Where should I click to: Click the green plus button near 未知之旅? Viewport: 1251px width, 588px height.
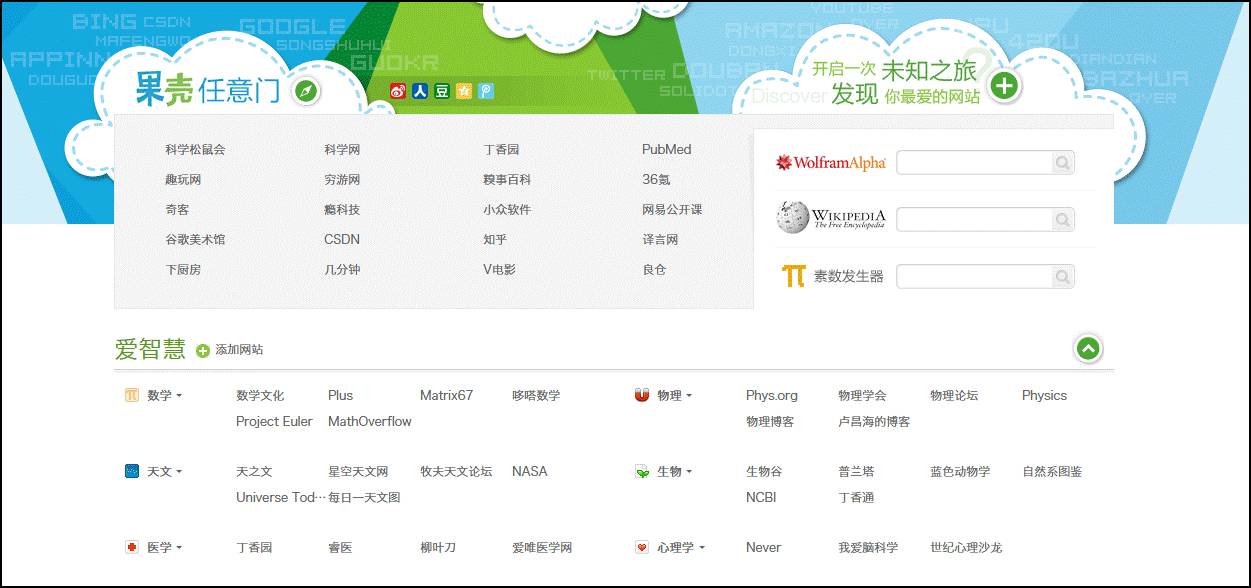point(1003,85)
